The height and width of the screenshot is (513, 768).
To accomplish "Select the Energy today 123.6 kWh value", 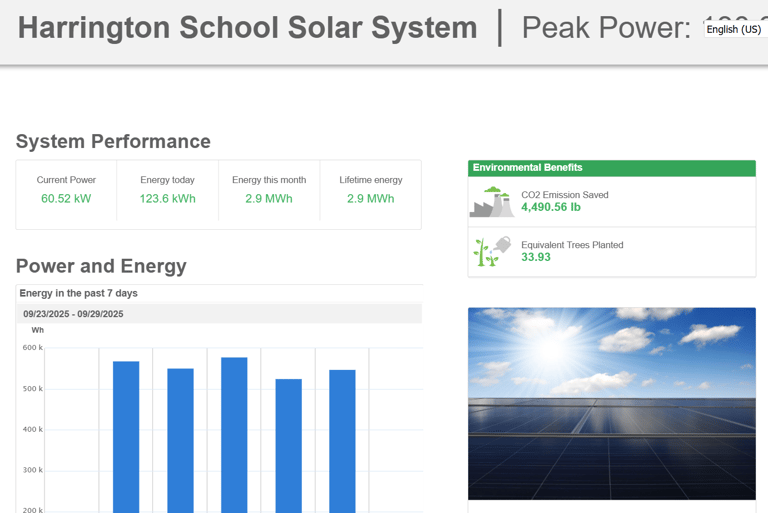I will click(168, 199).
